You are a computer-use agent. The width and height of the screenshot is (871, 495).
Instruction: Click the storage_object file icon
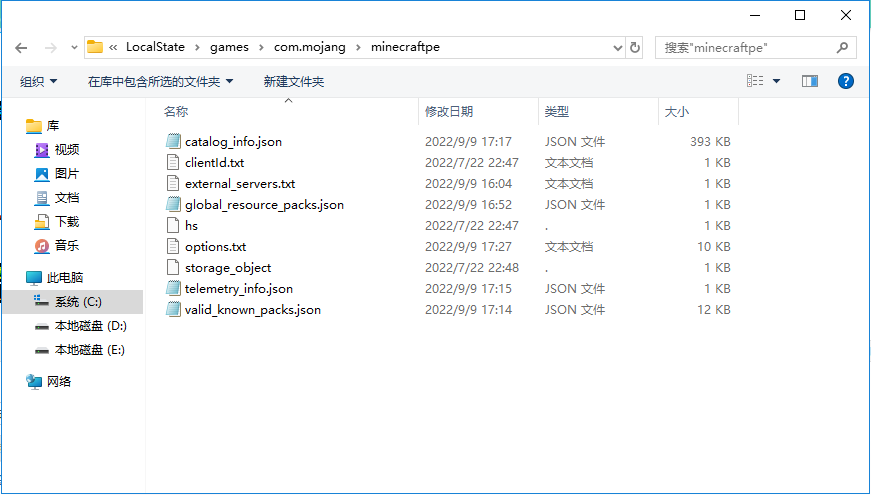[173, 267]
